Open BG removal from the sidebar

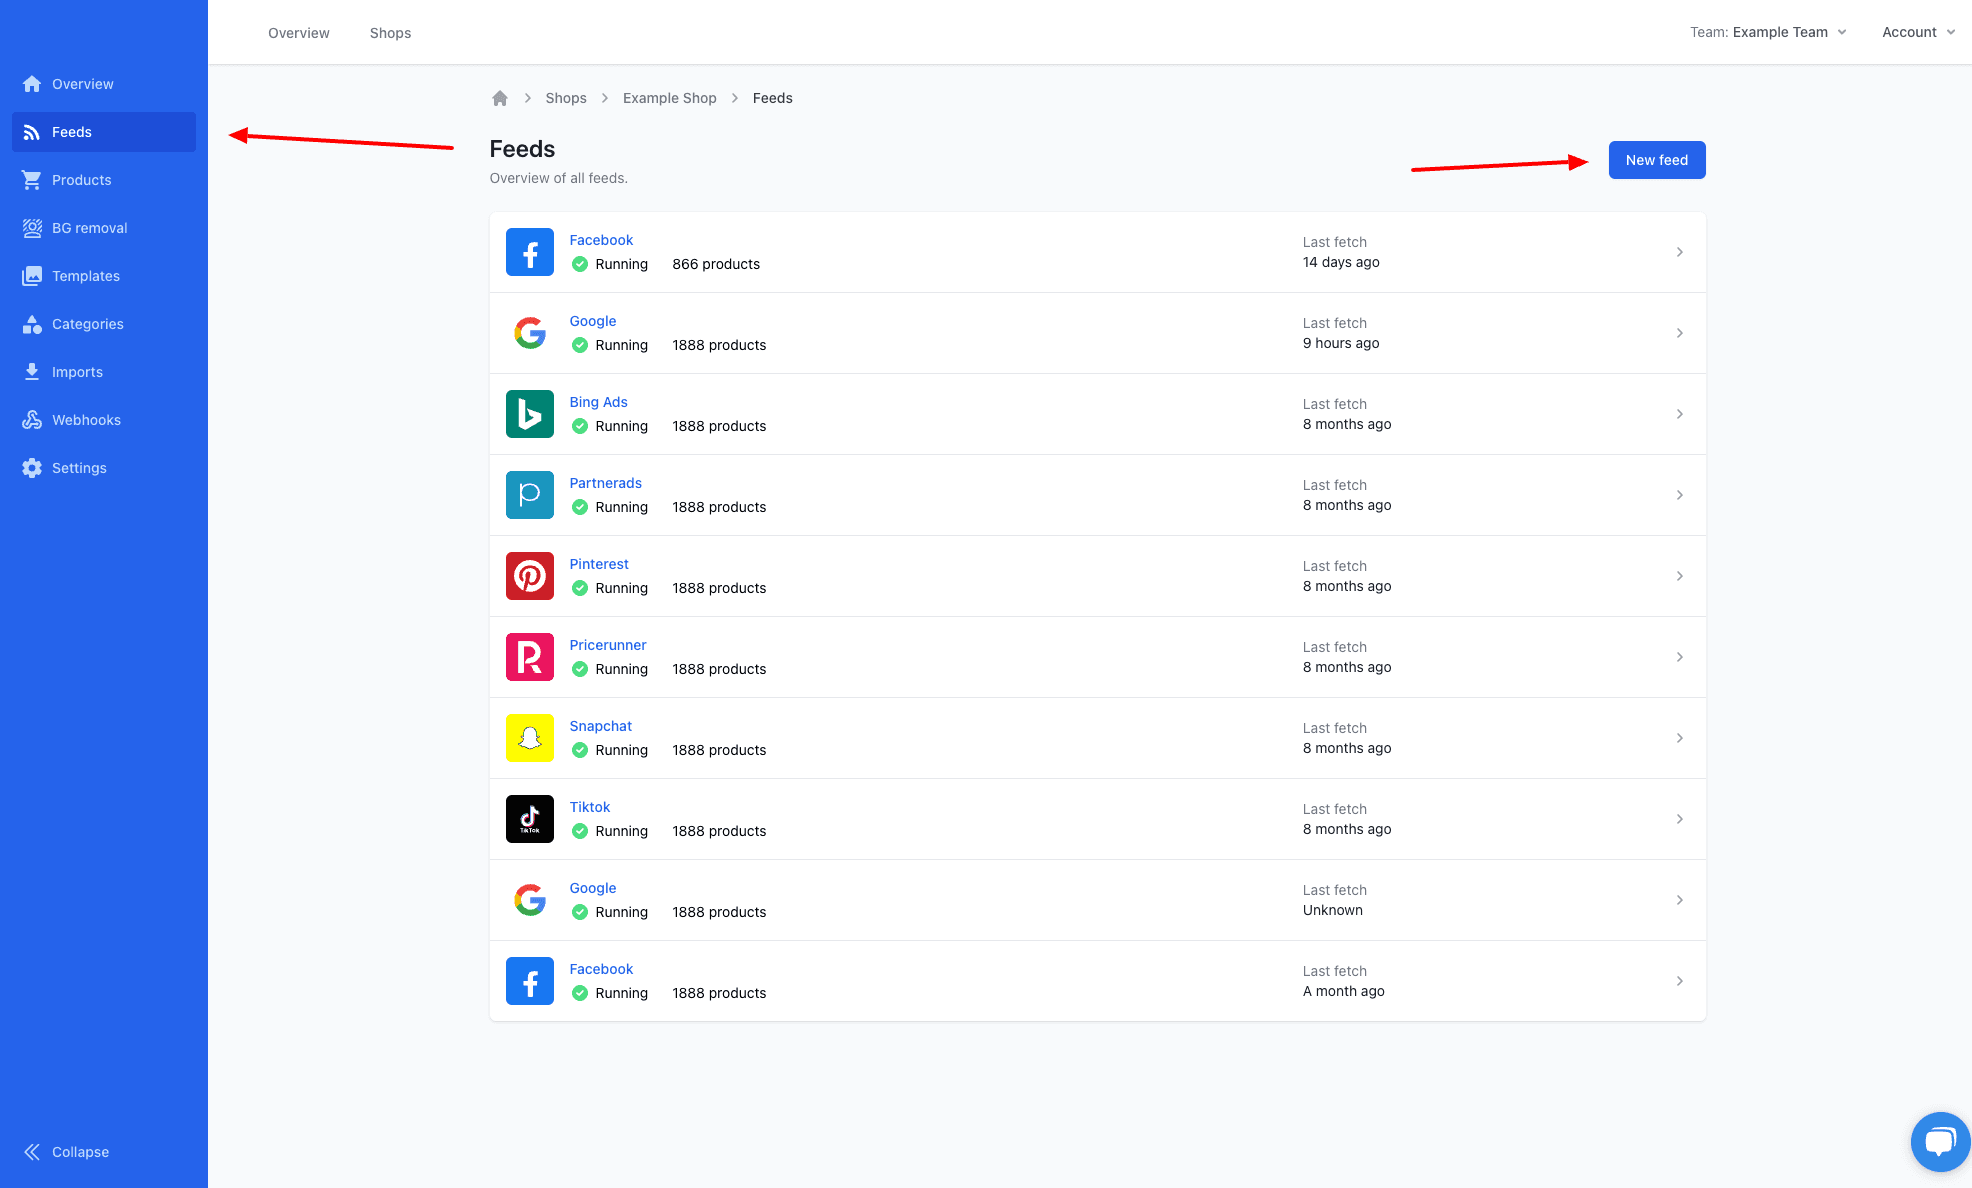click(89, 228)
